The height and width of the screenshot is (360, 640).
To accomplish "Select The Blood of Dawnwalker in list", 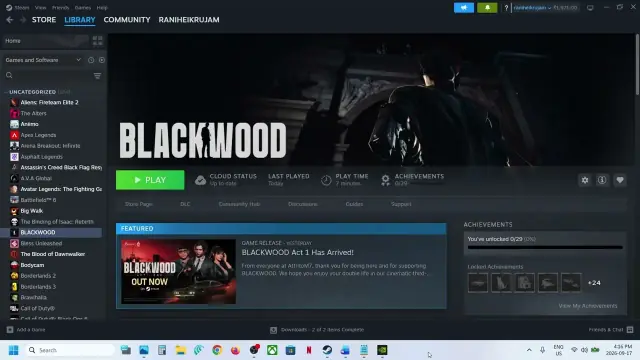I will (53, 254).
